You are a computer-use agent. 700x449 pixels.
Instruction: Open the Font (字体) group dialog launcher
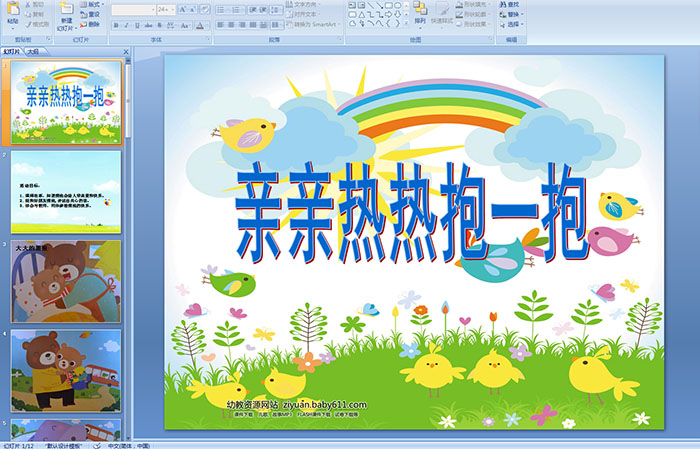click(208, 39)
